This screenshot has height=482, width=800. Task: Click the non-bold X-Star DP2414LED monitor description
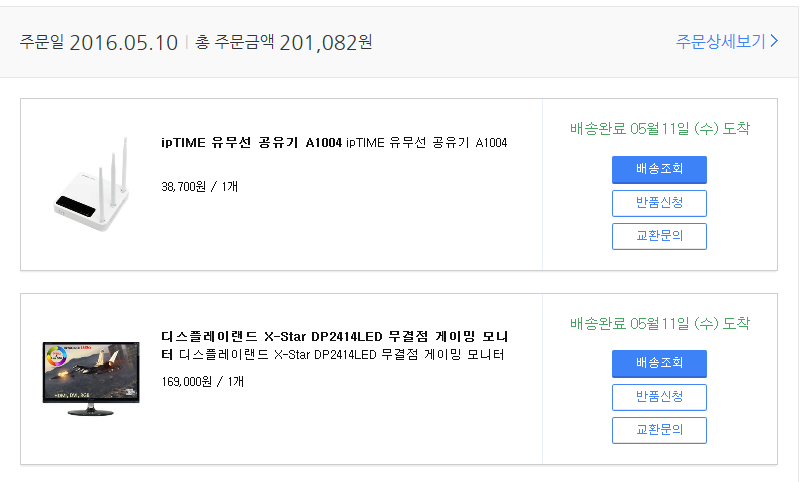340,355
